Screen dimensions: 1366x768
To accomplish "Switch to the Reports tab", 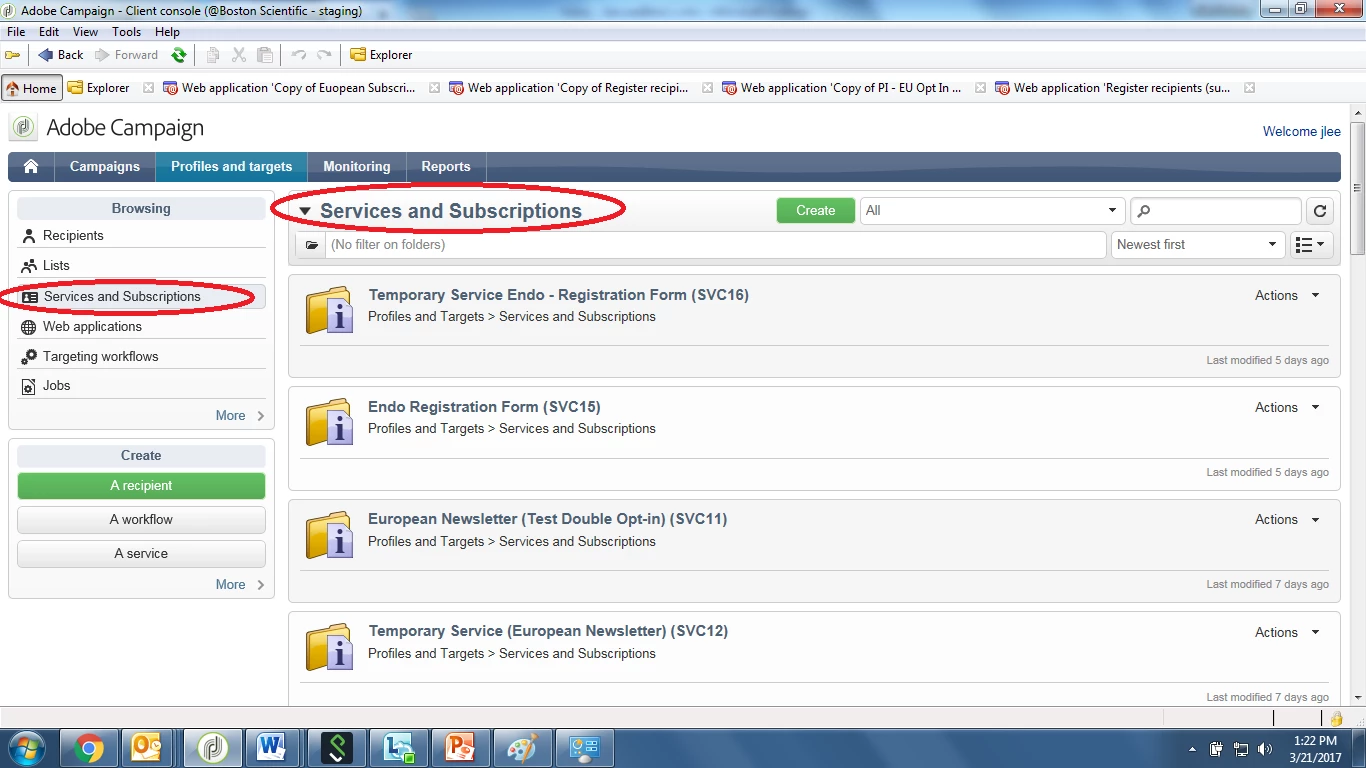I will (446, 167).
